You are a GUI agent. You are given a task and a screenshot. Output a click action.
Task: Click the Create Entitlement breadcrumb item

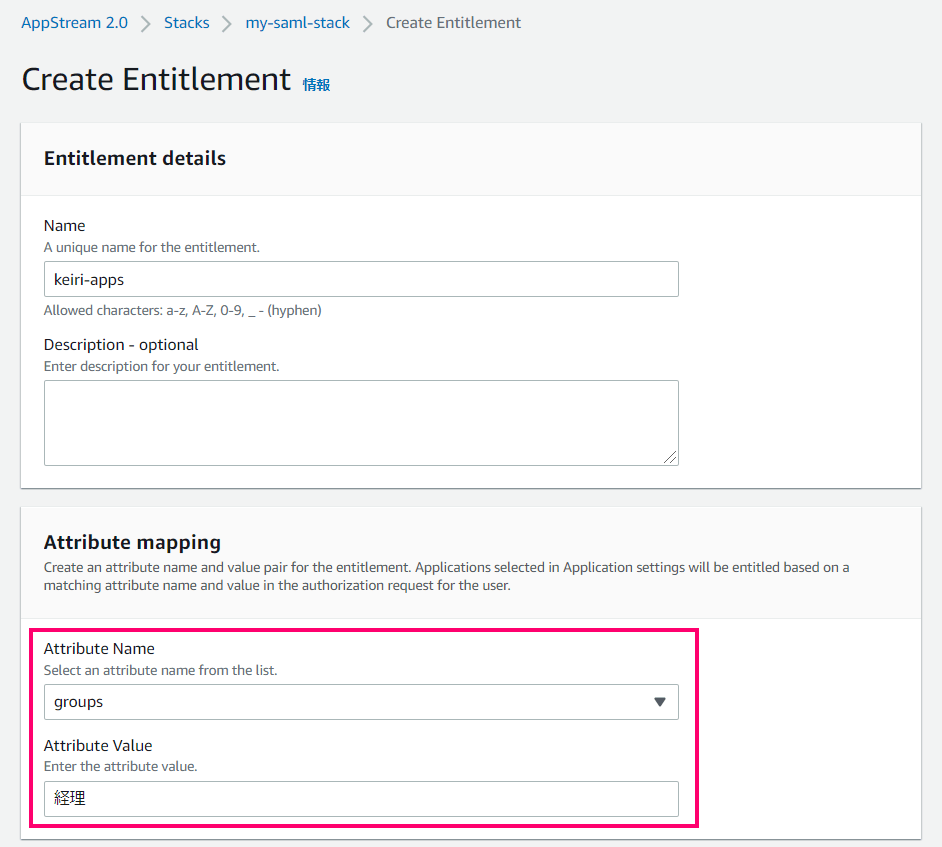[453, 22]
